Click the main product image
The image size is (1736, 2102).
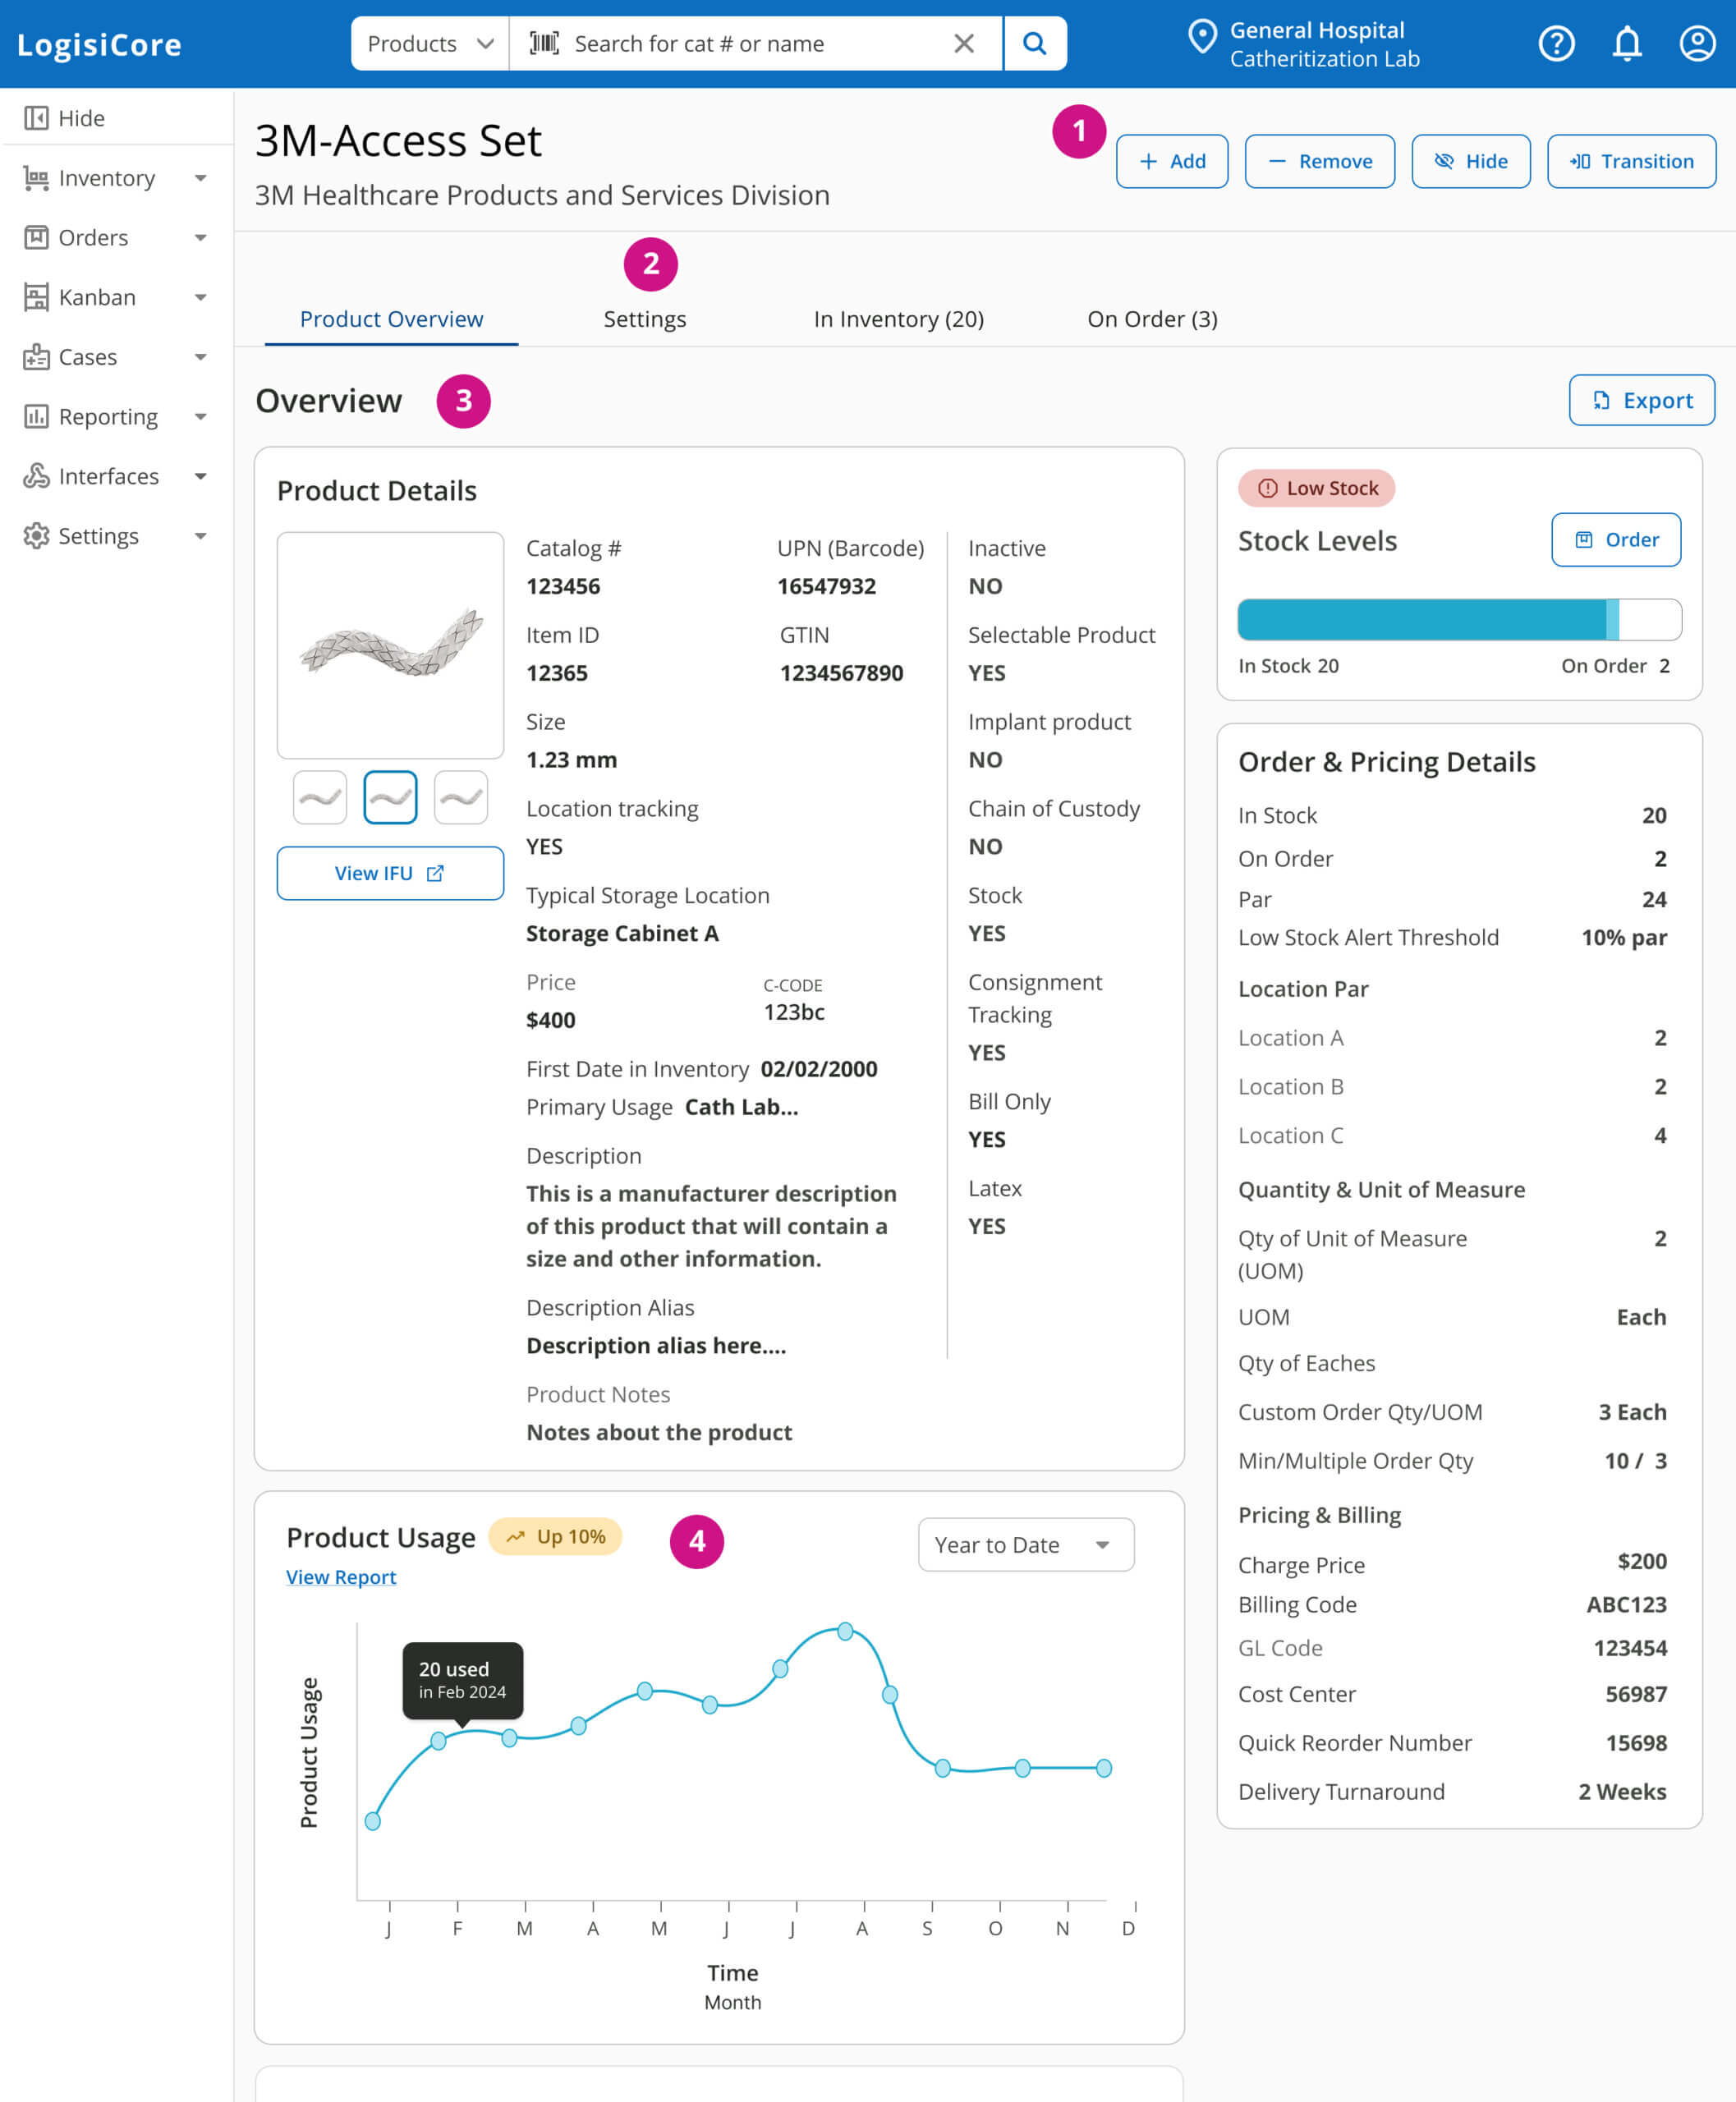click(x=390, y=645)
